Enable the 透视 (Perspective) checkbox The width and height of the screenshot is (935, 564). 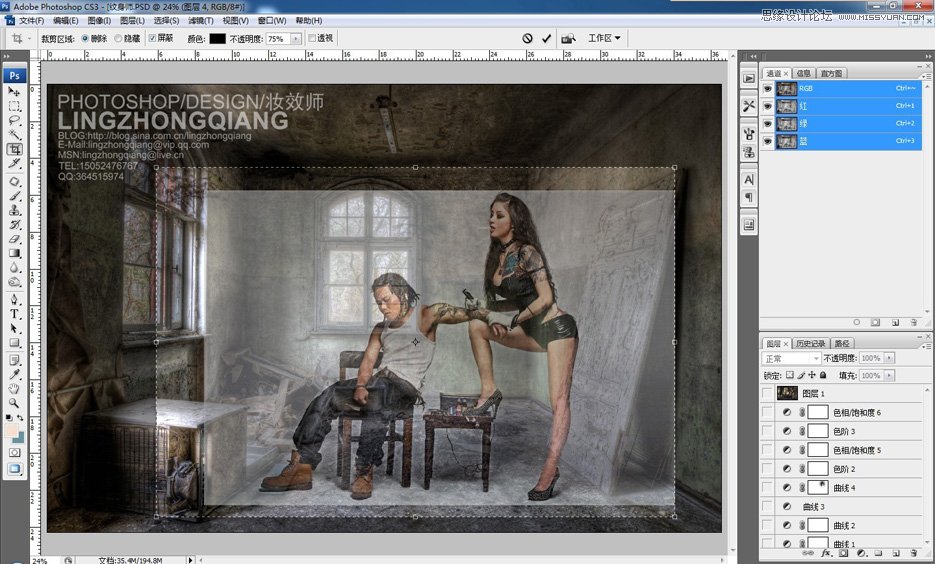pyautogui.click(x=312, y=38)
